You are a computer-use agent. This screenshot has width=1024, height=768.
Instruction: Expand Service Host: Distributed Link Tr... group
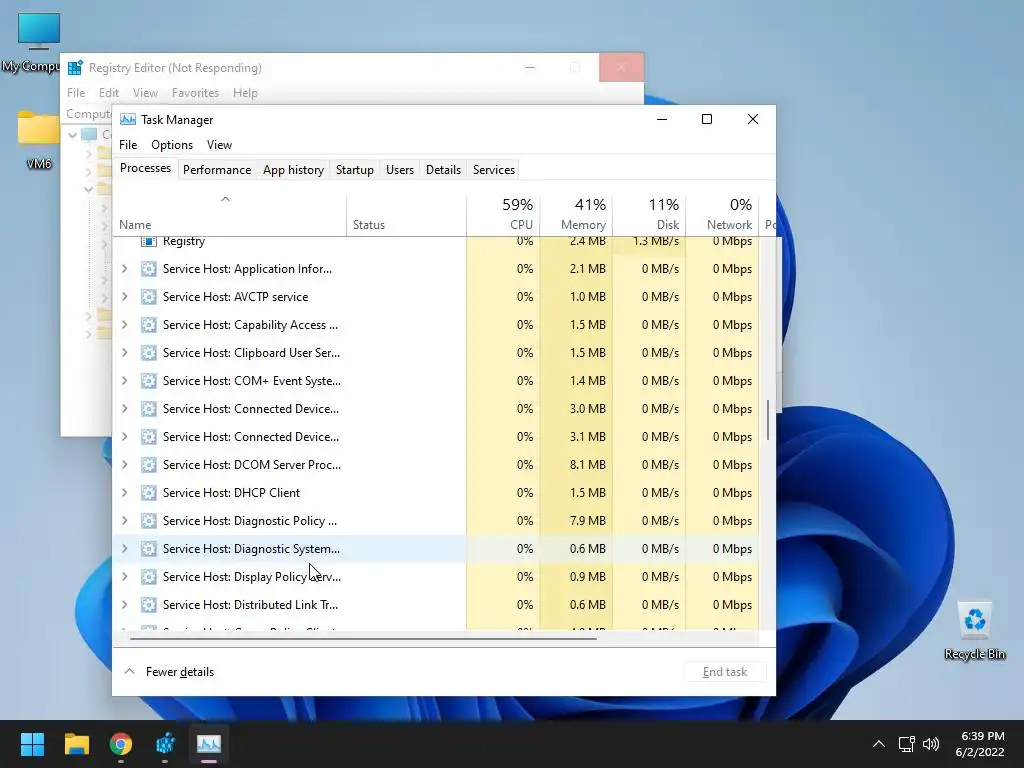click(125, 605)
